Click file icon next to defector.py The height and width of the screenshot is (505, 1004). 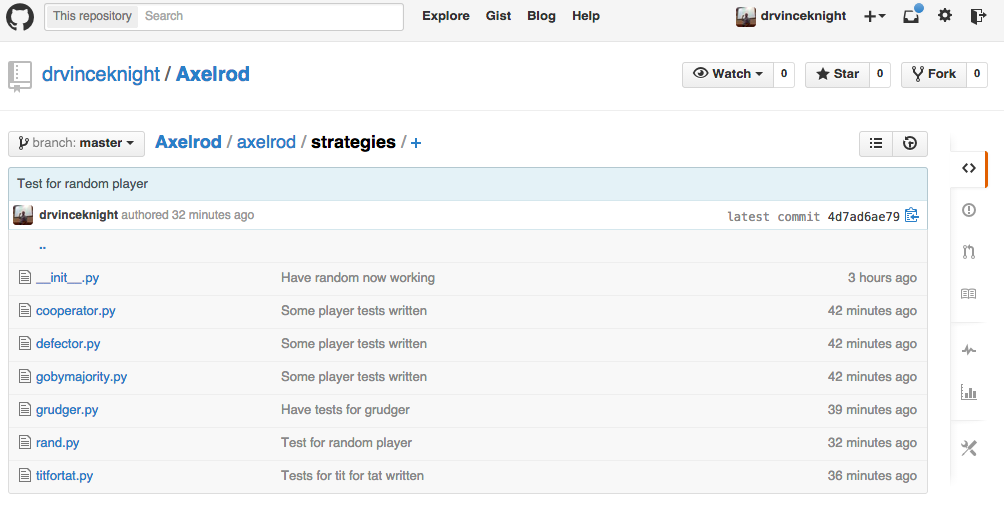point(24,343)
